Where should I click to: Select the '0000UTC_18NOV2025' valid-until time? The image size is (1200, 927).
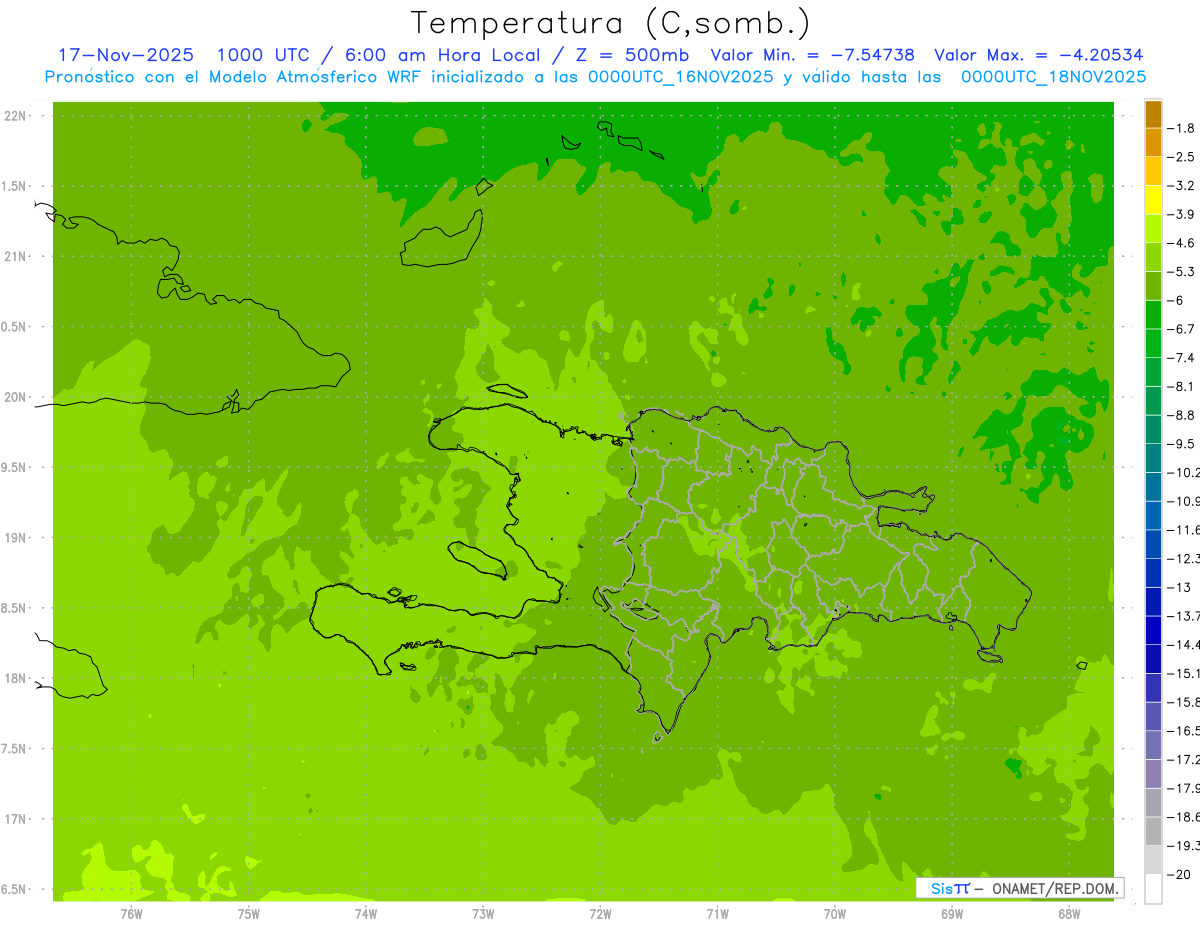[1053, 77]
